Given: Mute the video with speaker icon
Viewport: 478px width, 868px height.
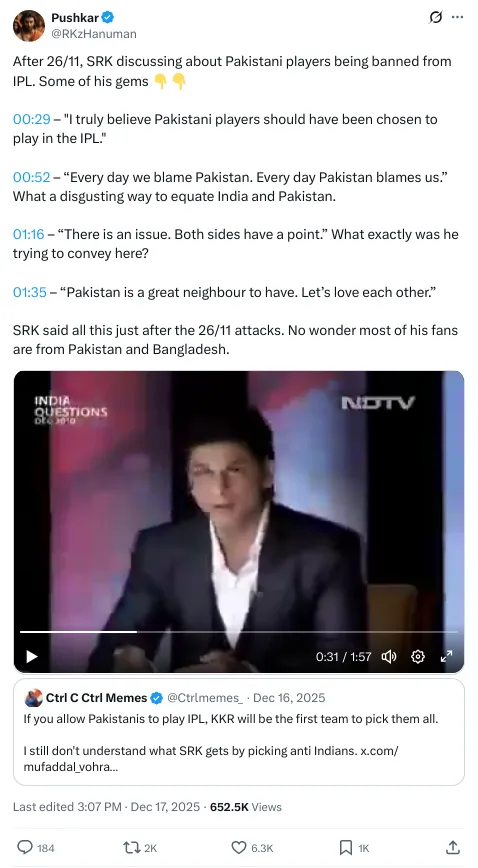Looking at the screenshot, I should (389, 657).
